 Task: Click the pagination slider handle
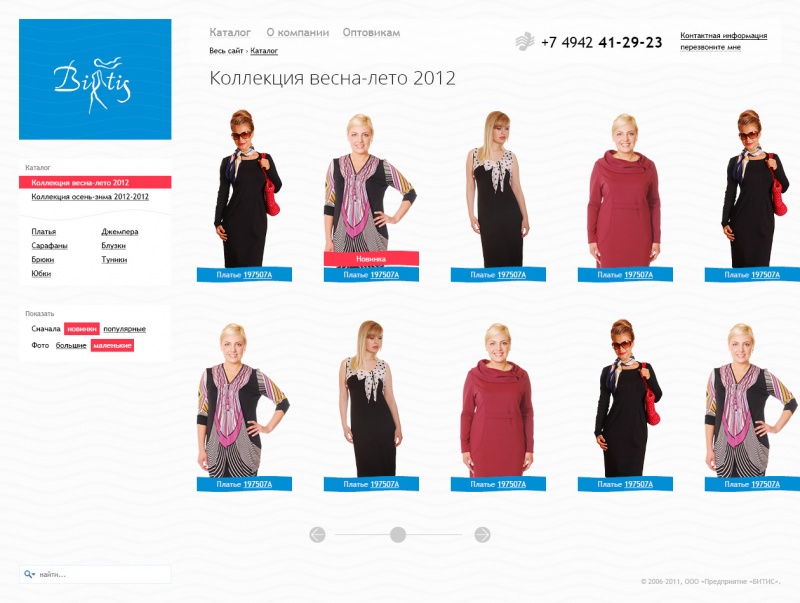pos(398,535)
